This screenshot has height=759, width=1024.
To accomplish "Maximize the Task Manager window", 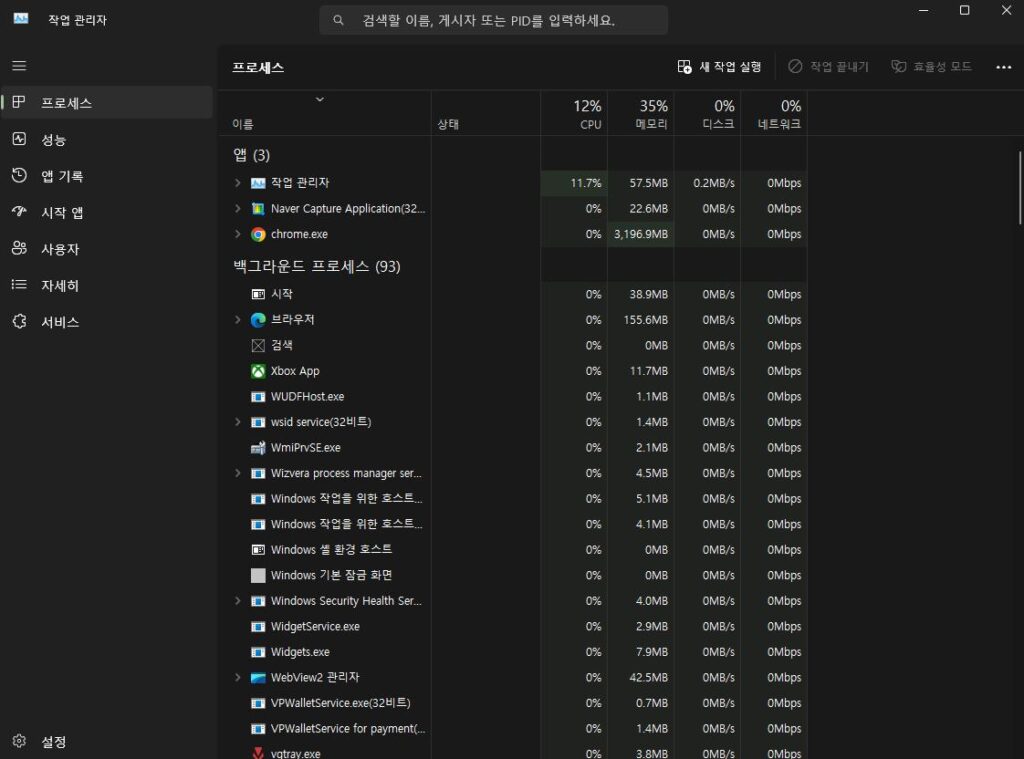I will [x=965, y=10].
